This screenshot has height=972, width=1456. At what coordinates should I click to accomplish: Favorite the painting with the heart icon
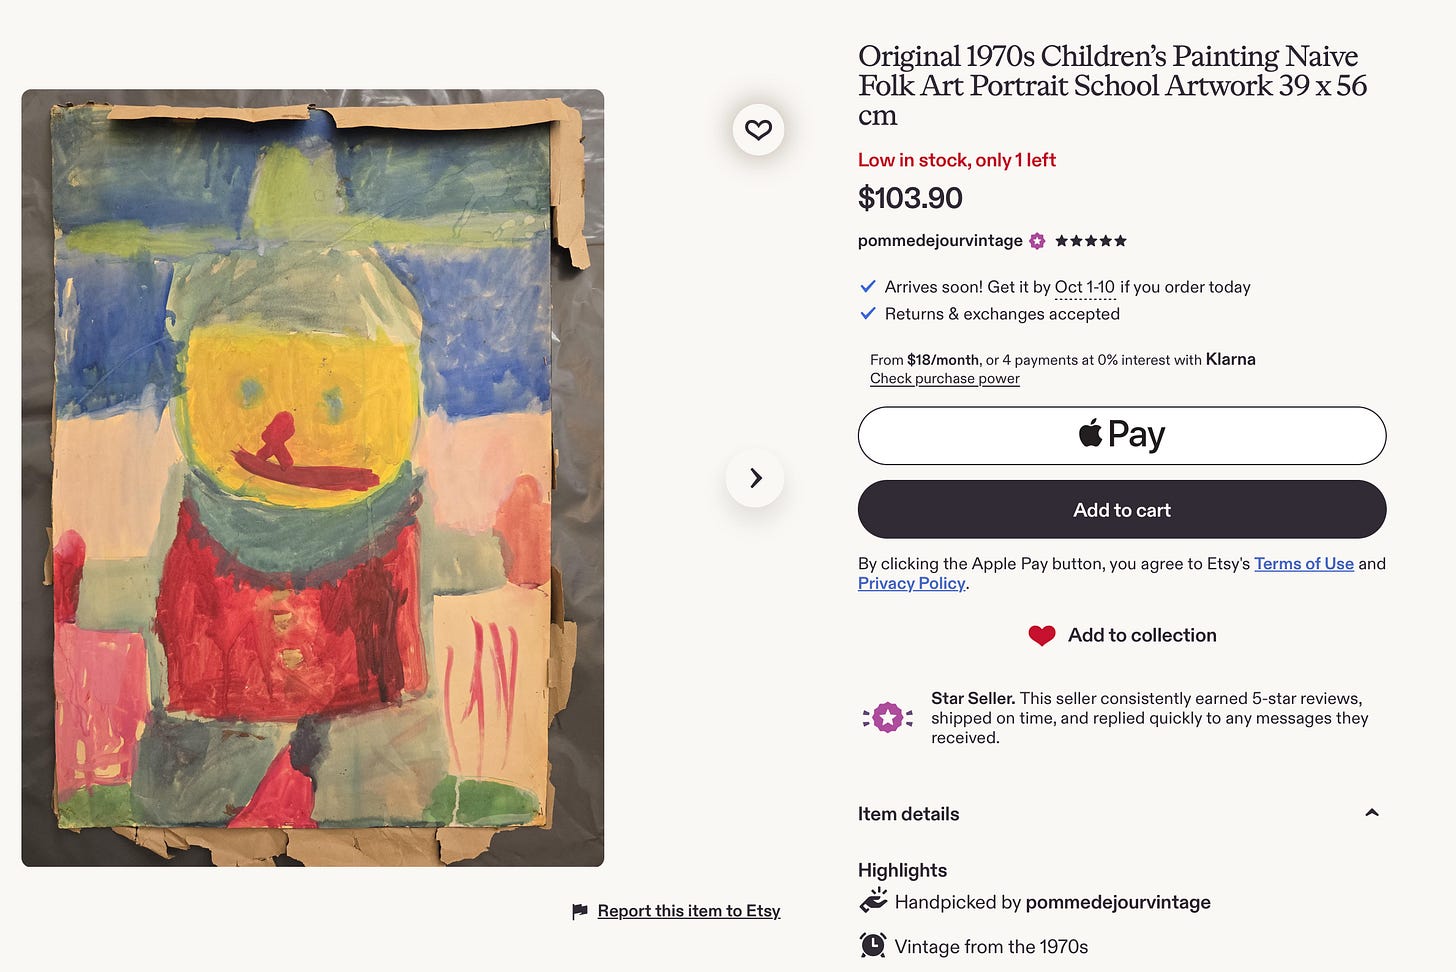click(758, 130)
